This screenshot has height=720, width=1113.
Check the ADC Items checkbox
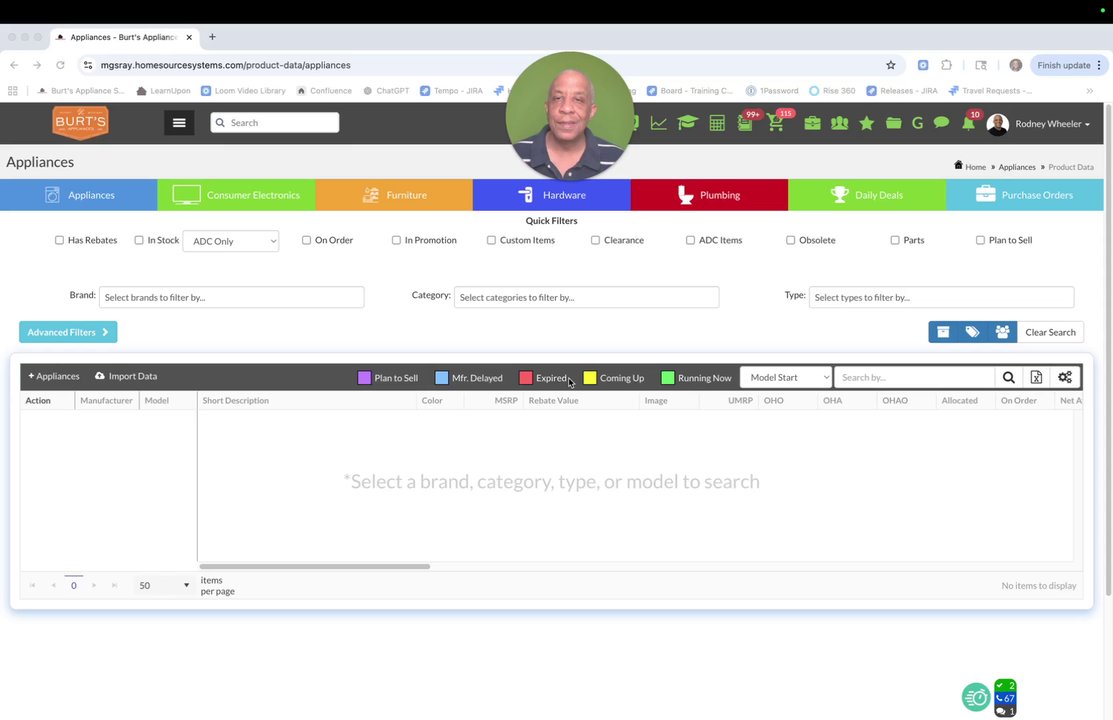(690, 240)
